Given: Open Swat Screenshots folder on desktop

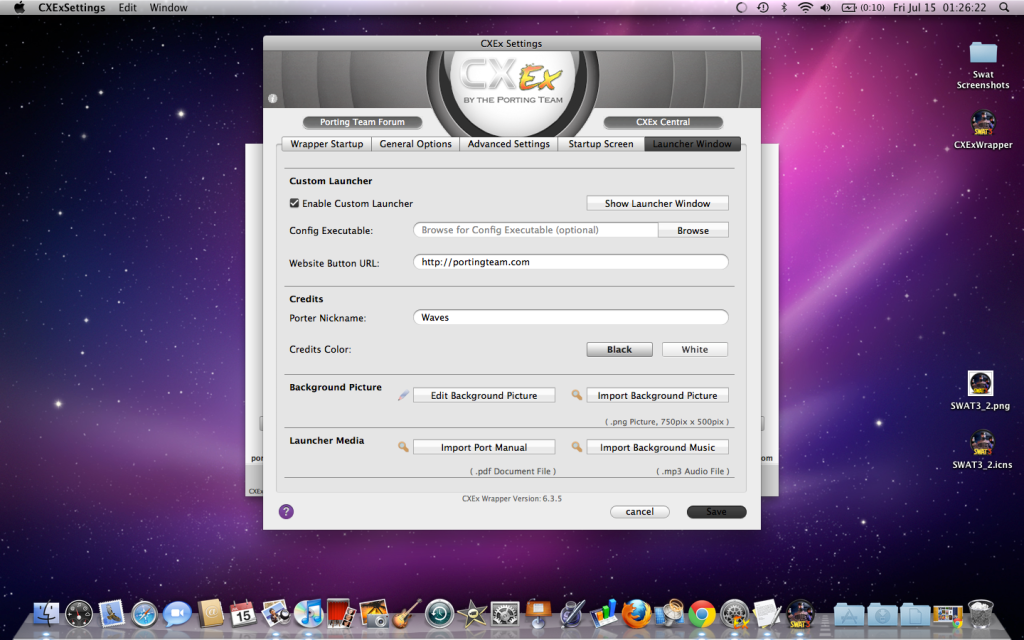Looking at the screenshot, I should (983, 65).
